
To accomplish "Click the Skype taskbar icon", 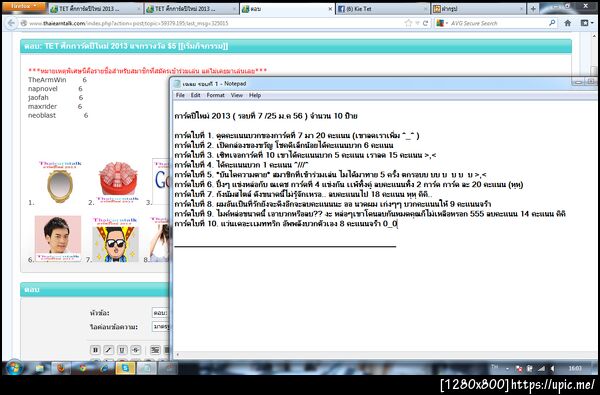I will pyautogui.click(x=125, y=369).
